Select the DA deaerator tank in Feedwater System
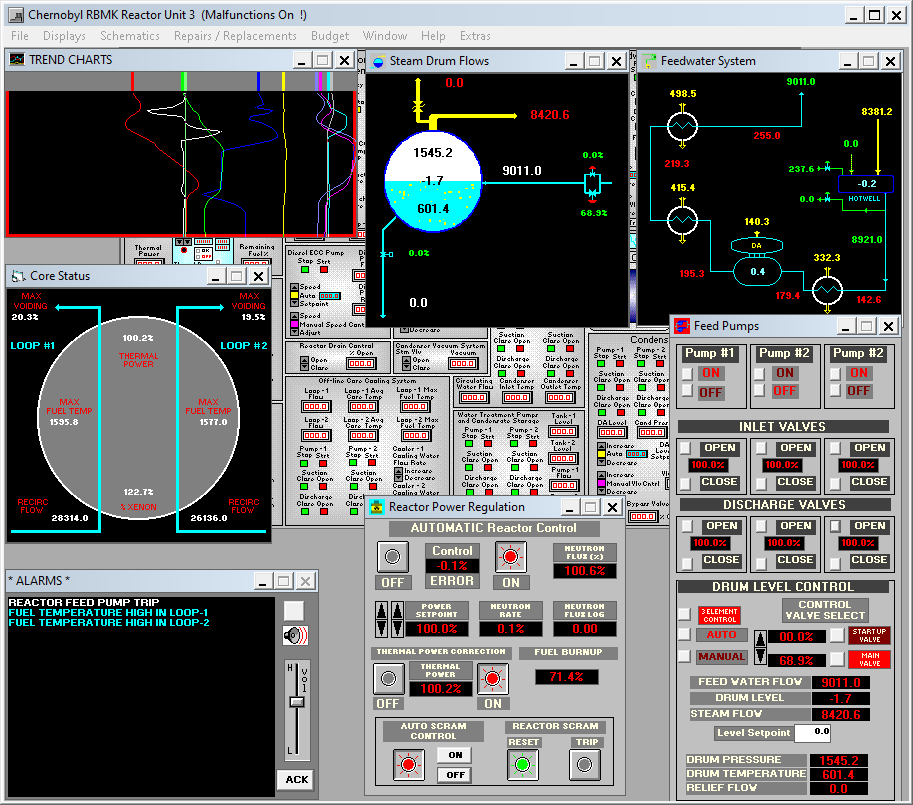The width and height of the screenshot is (913, 805). (x=757, y=262)
